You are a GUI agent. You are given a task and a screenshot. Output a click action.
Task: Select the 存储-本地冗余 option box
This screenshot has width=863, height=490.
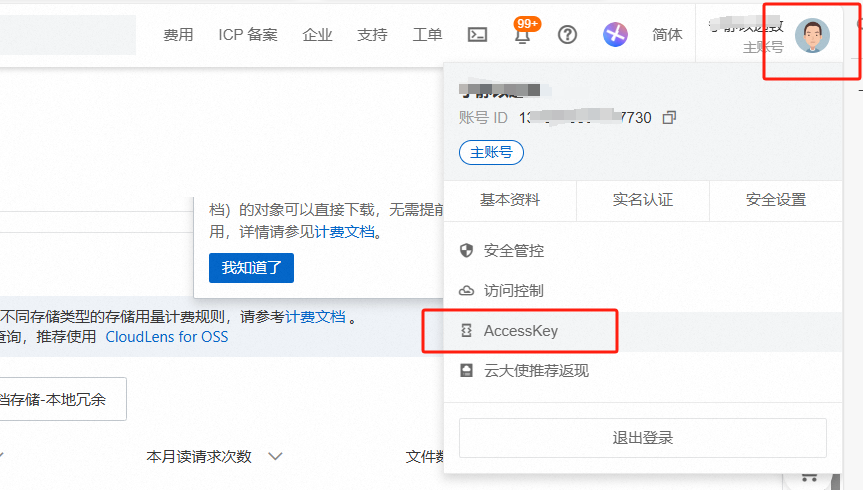coord(62,399)
